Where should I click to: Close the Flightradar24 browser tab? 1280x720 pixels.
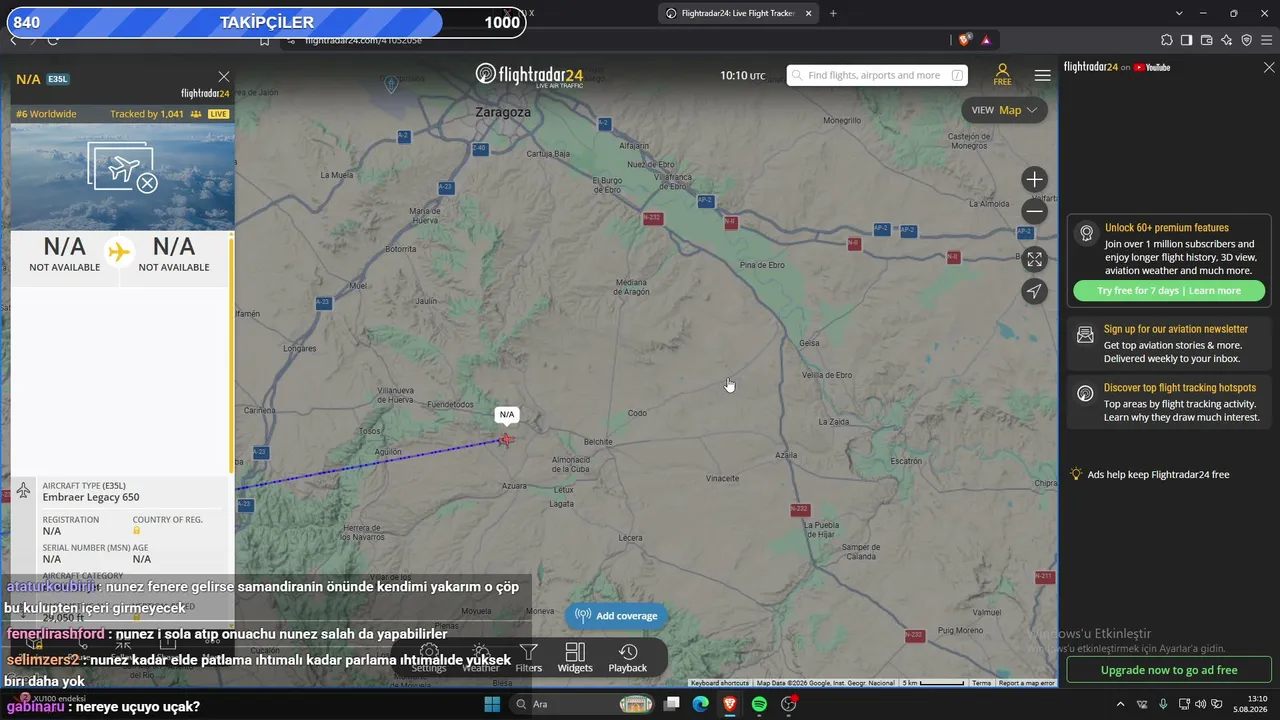[809, 13]
